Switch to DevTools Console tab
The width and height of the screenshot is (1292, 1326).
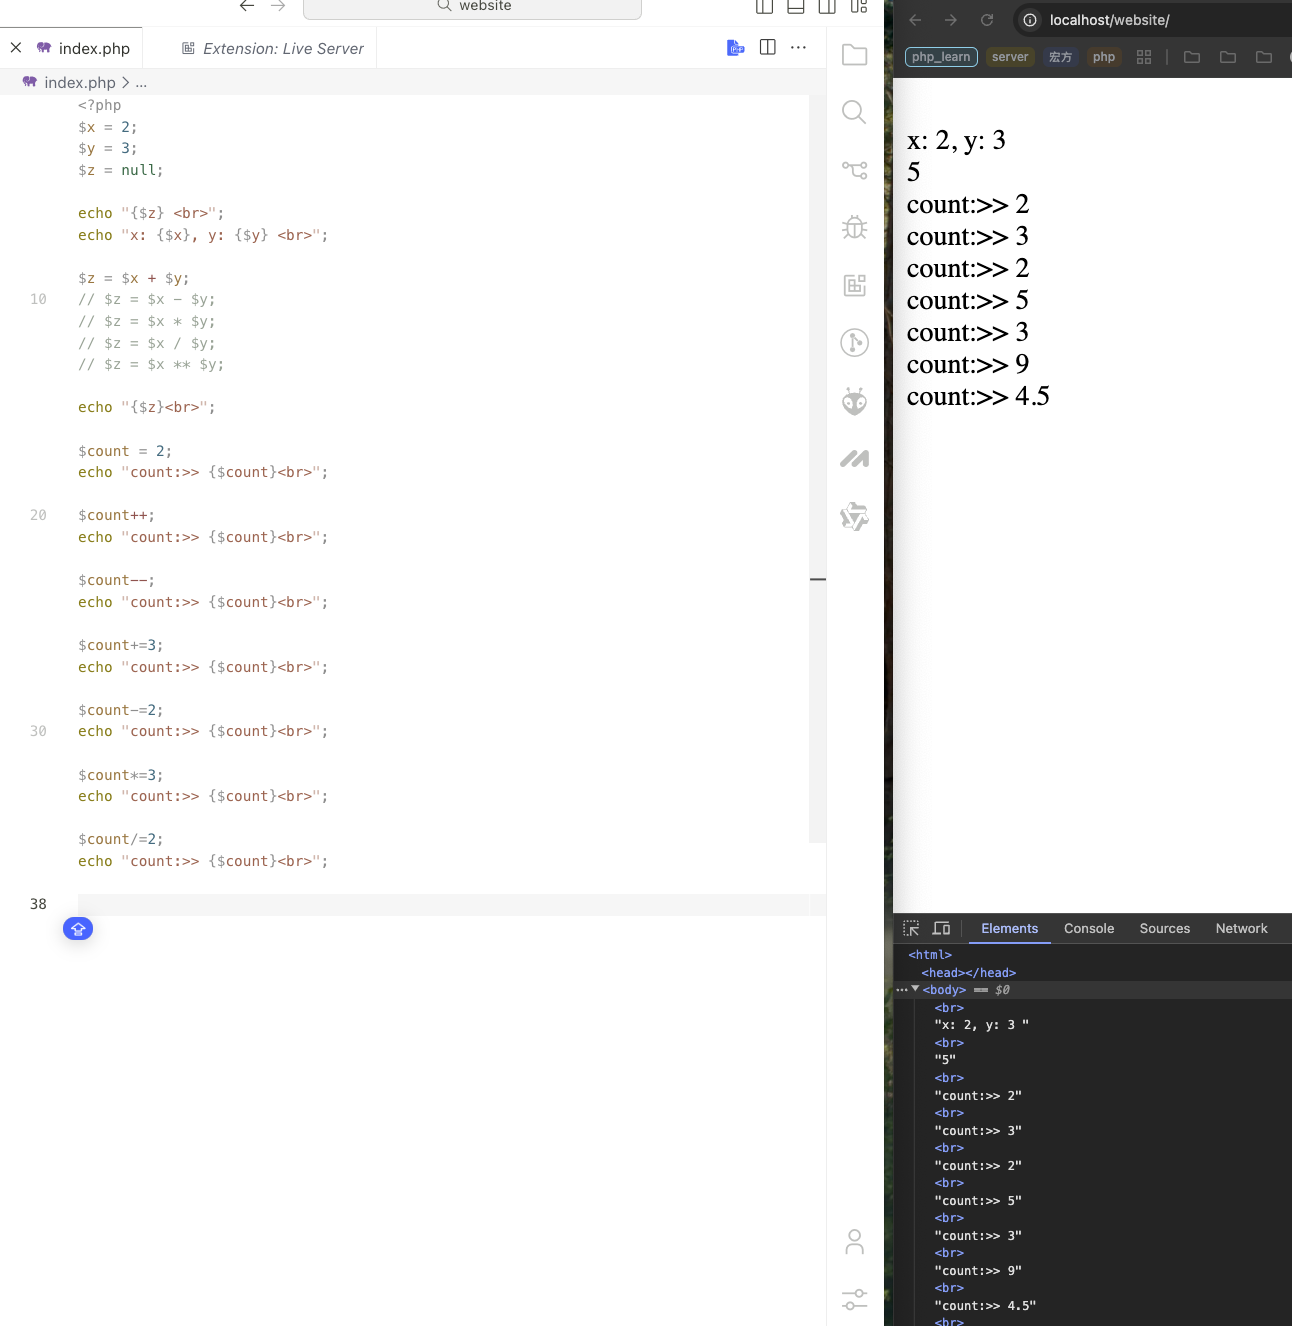point(1089,928)
